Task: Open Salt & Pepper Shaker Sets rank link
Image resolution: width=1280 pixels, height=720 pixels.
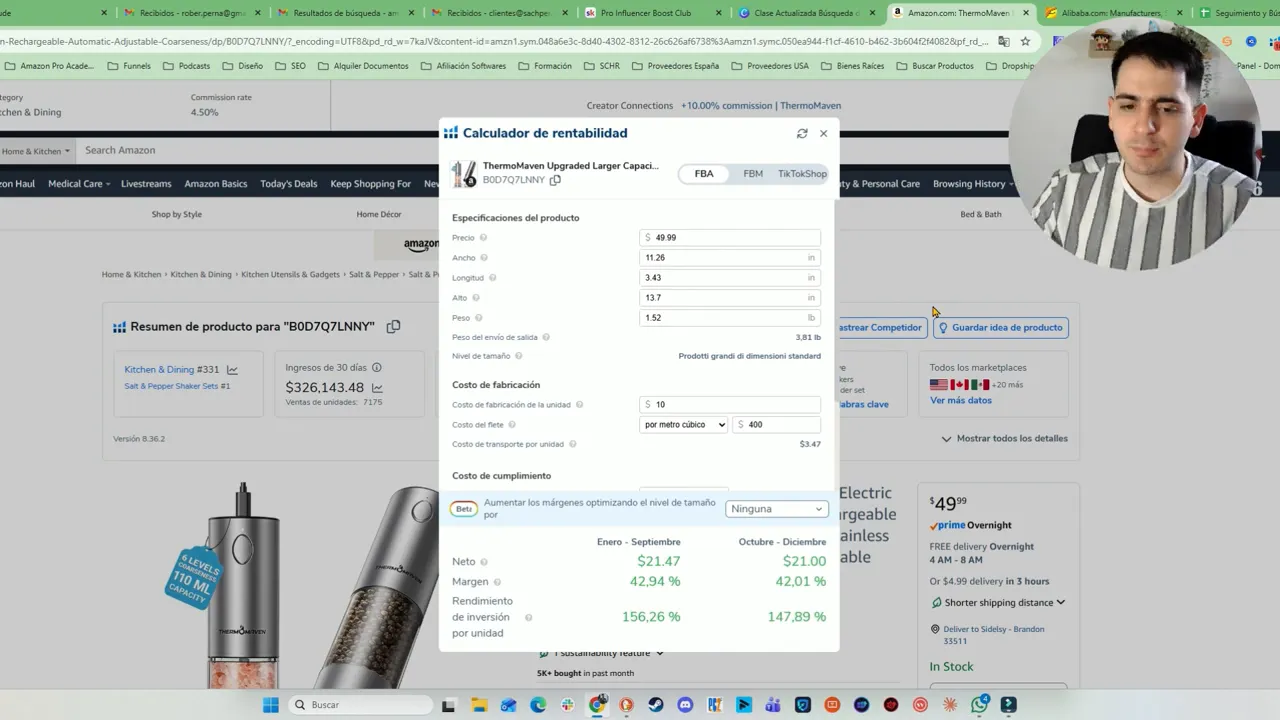Action: 171,386
